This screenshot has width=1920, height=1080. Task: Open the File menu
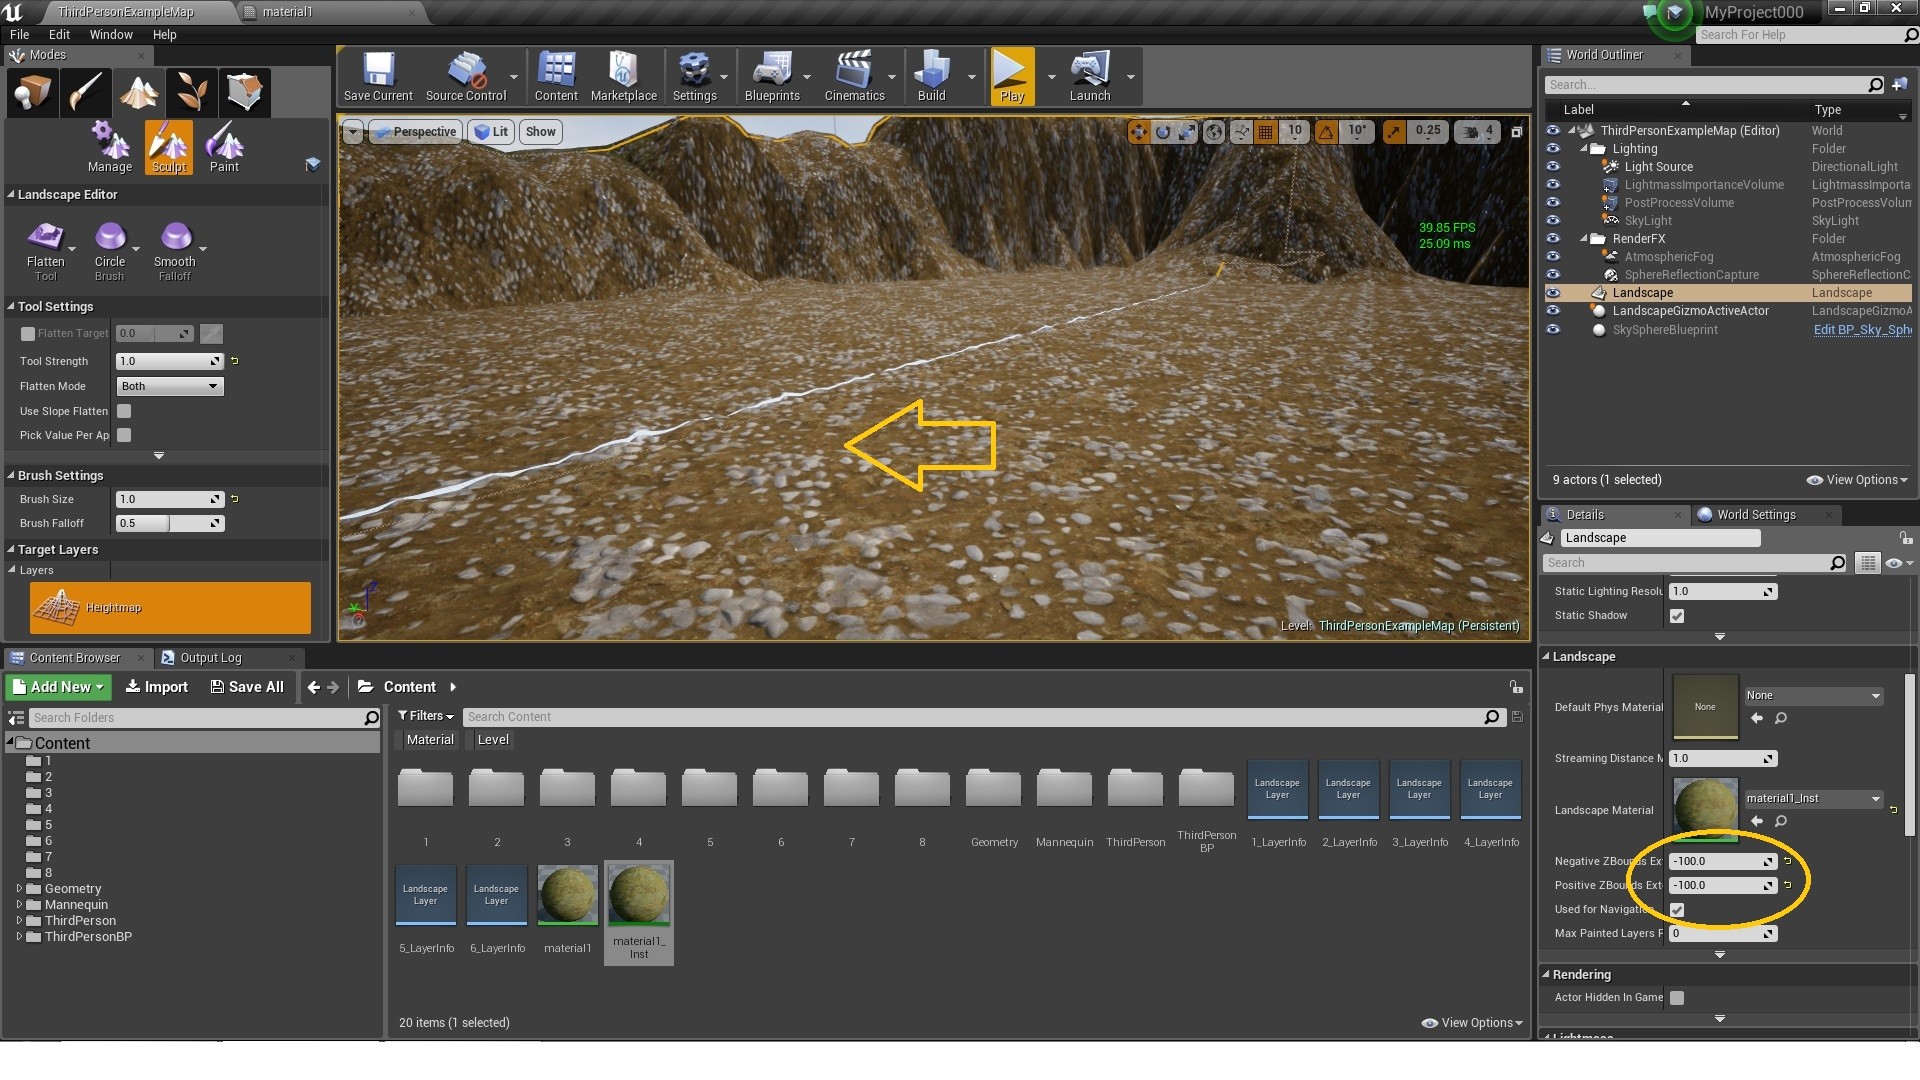[x=19, y=34]
